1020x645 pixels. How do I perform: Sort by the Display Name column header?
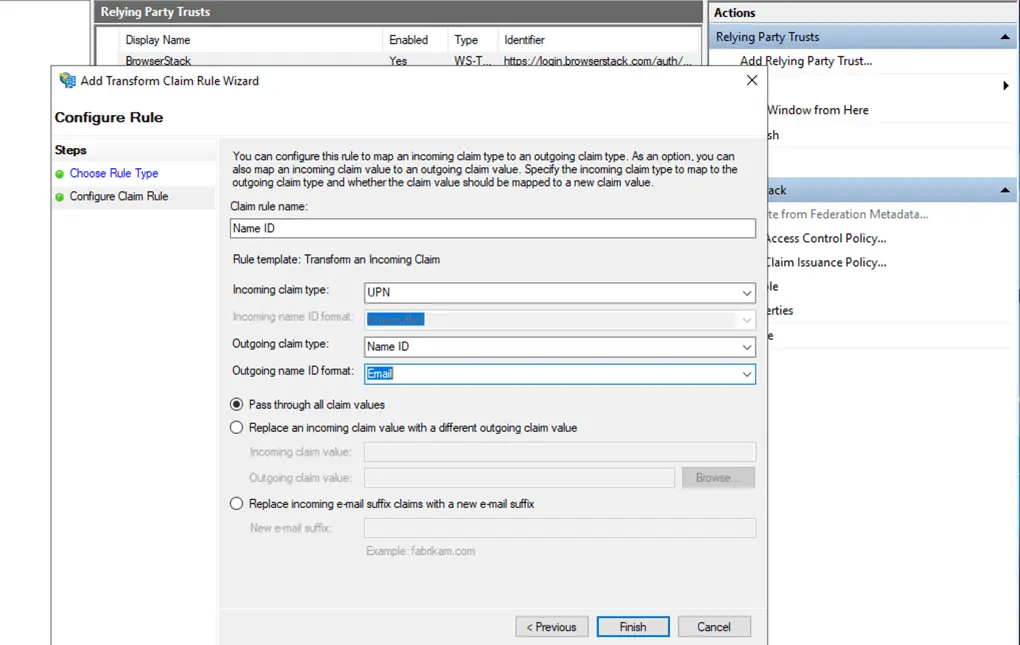click(158, 40)
